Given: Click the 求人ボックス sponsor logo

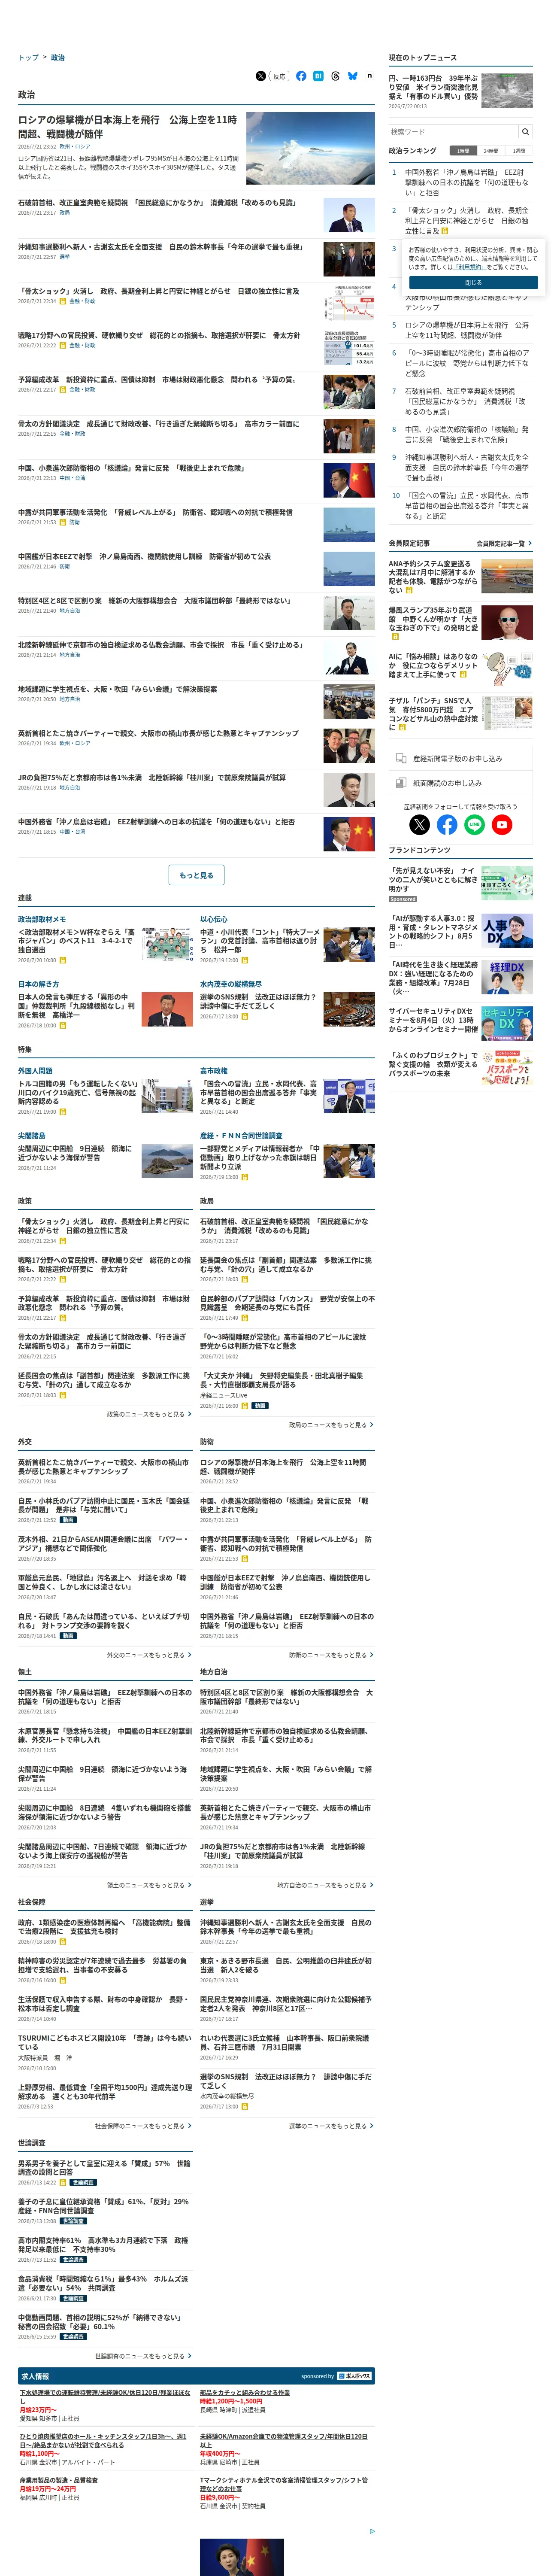Looking at the screenshot, I should click(354, 2376).
